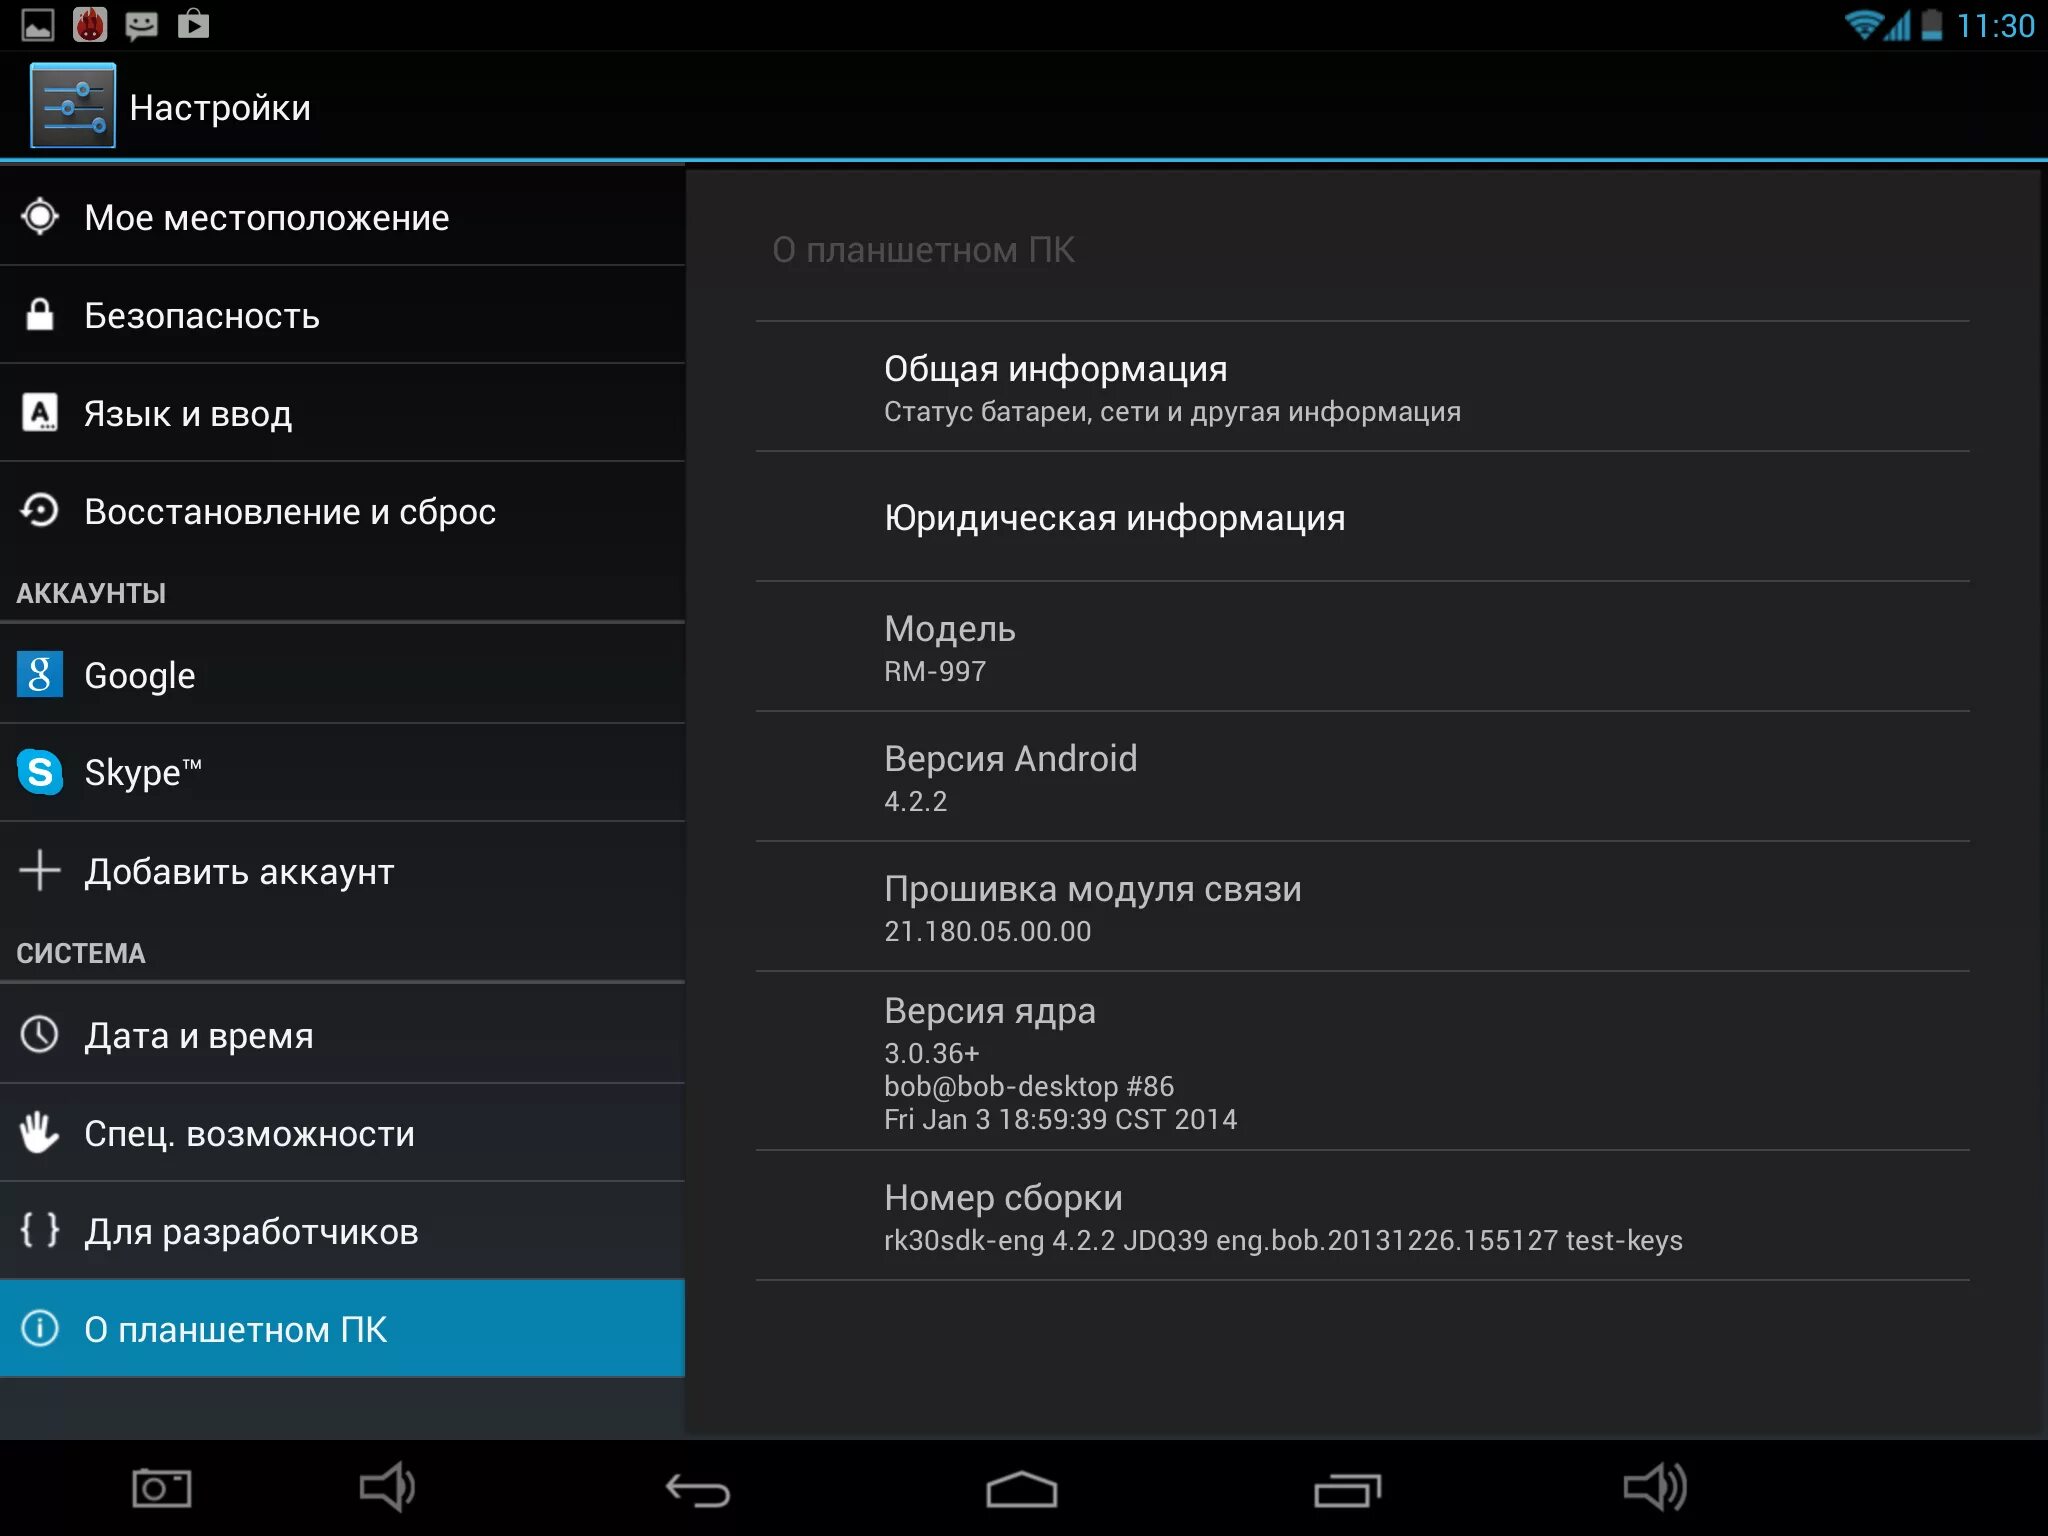This screenshot has width=2048, height=1536.
Task: Tap the screenshot camera icon
Action: point(162,1488)
